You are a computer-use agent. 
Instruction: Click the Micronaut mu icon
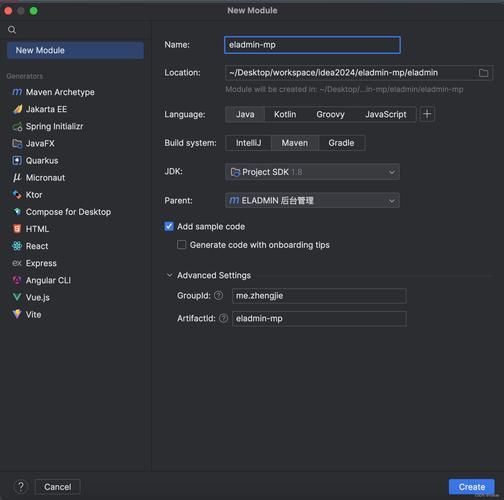[x=17, y=178]
